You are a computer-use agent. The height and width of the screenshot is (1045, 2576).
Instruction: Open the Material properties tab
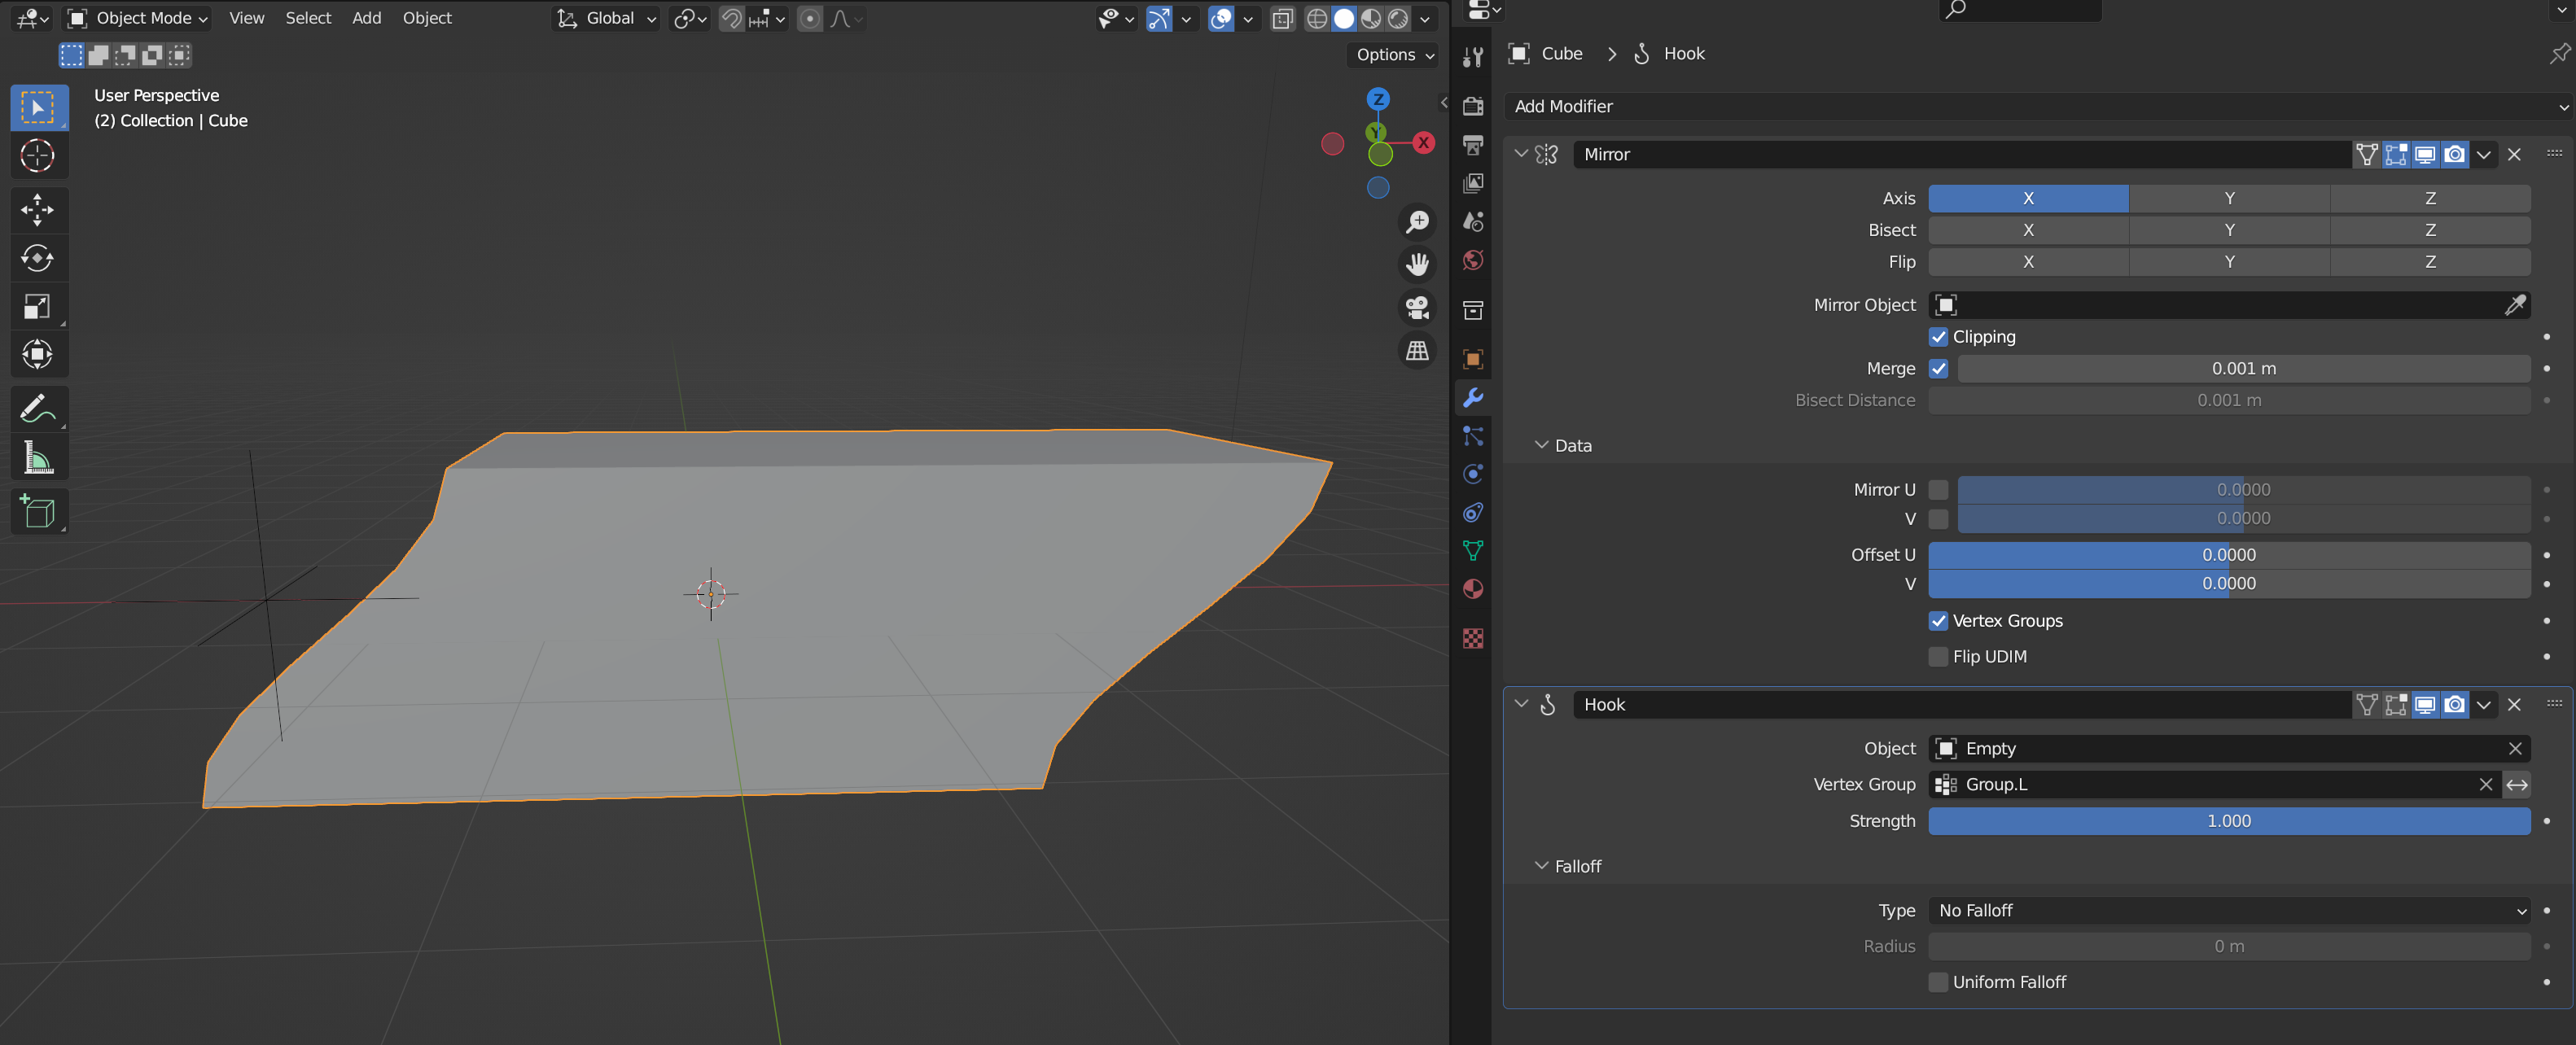click(1472, 589)
